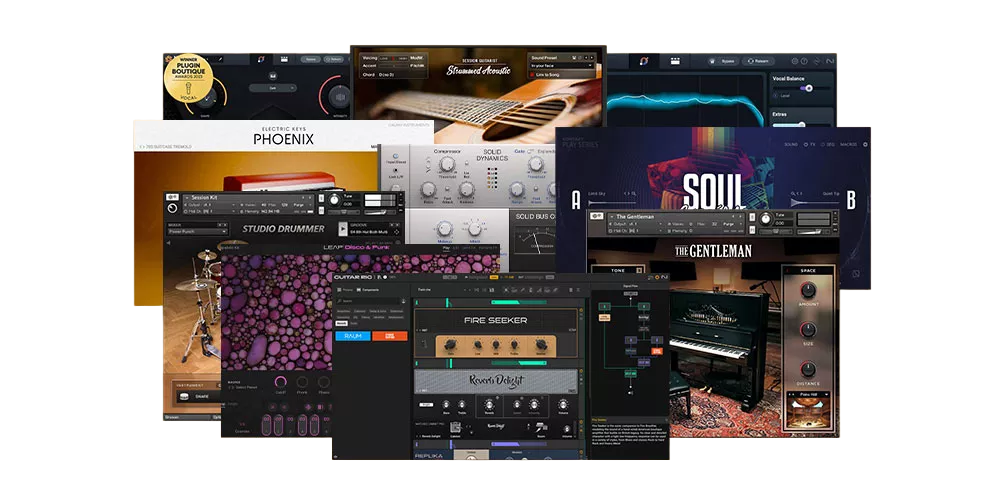Click the next instrument arrow beside Session Kit
The height and width of the screenshot is (500, 1000).
(310, 198)
